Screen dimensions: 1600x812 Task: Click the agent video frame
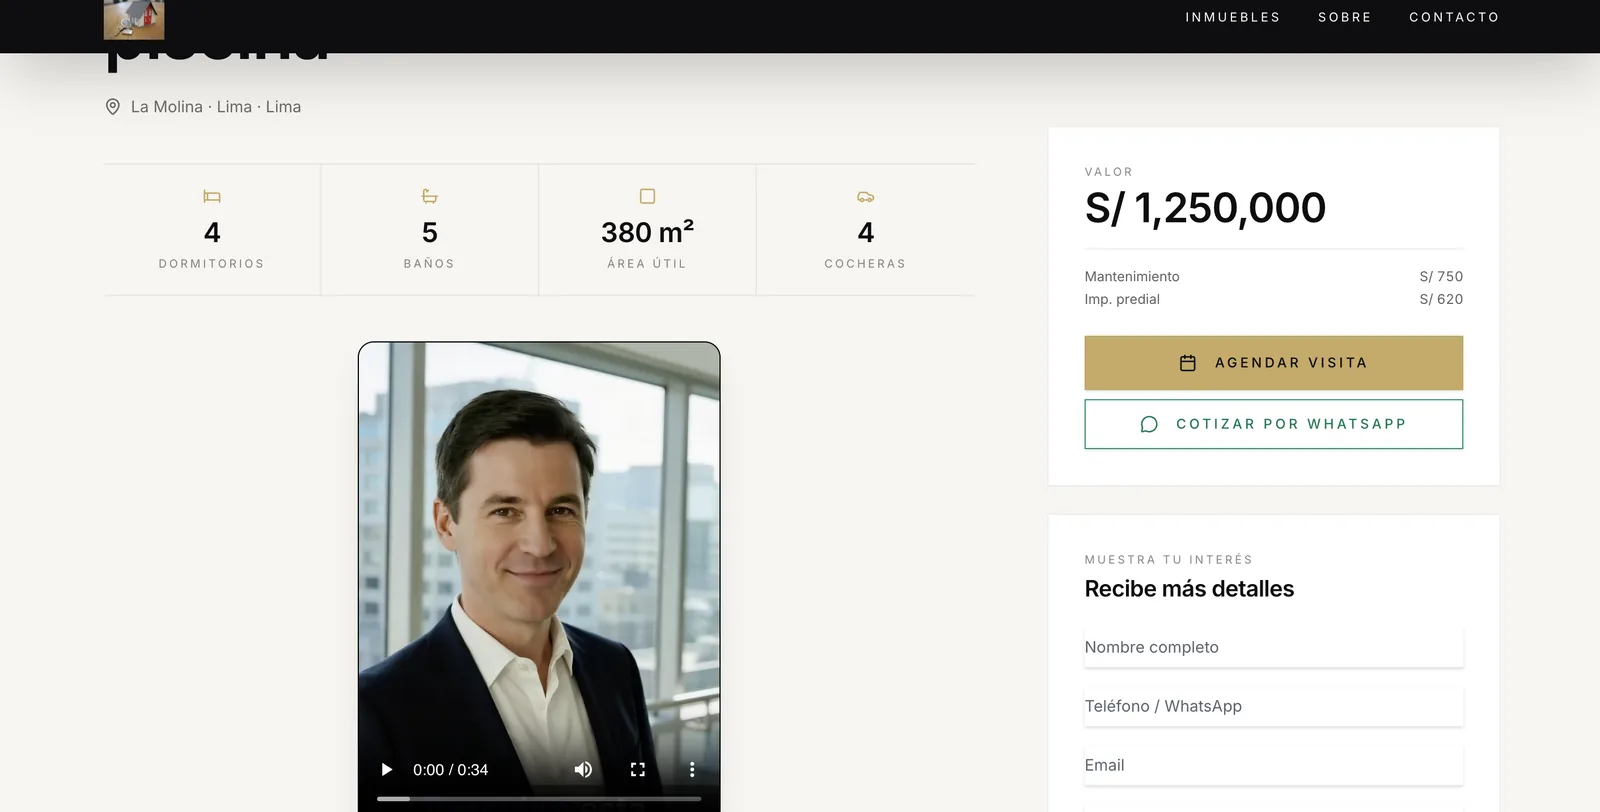pyautogui.click(x=539, y=577)
